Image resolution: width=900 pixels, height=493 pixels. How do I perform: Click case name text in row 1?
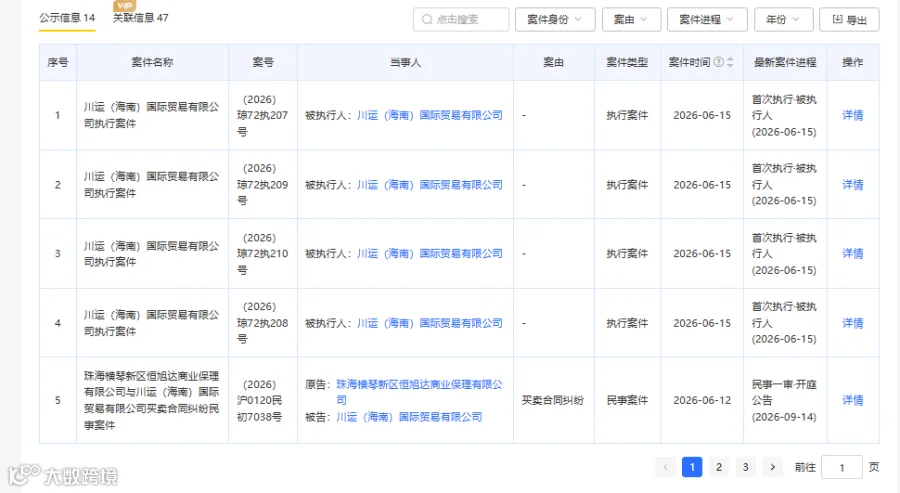(x=152, y=115)
